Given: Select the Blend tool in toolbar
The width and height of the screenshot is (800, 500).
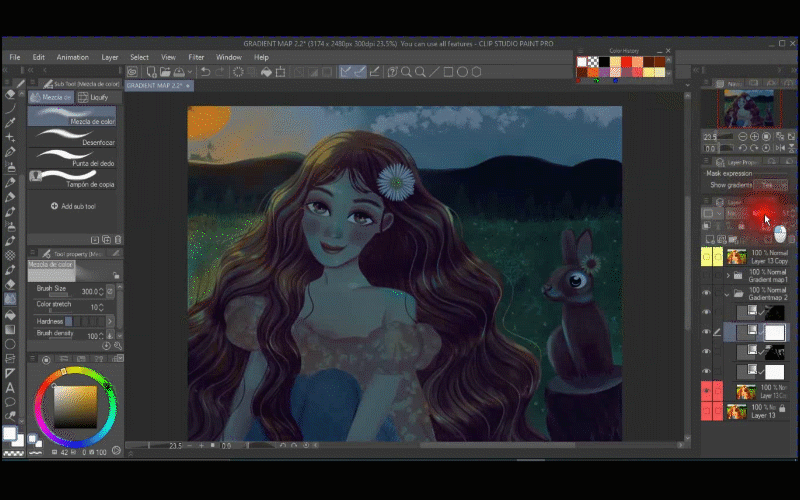Looking at the screenshot, I should click(x=10, y=298).
